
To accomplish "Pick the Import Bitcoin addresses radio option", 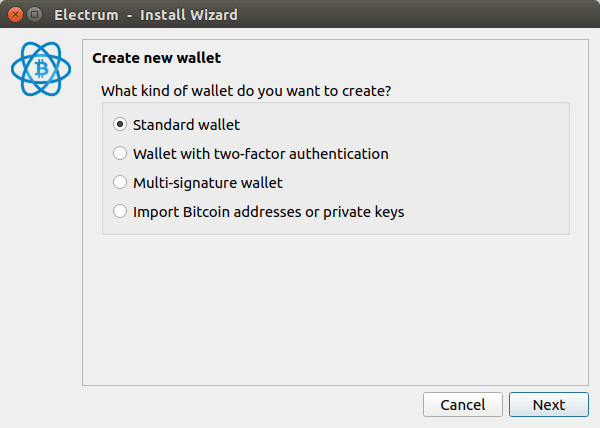I will click(x=120, y=212).
